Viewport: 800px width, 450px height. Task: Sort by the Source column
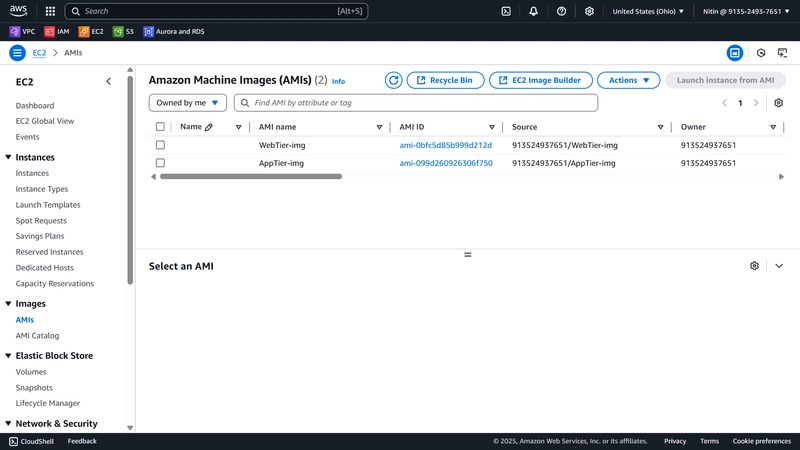pos(660,127)
